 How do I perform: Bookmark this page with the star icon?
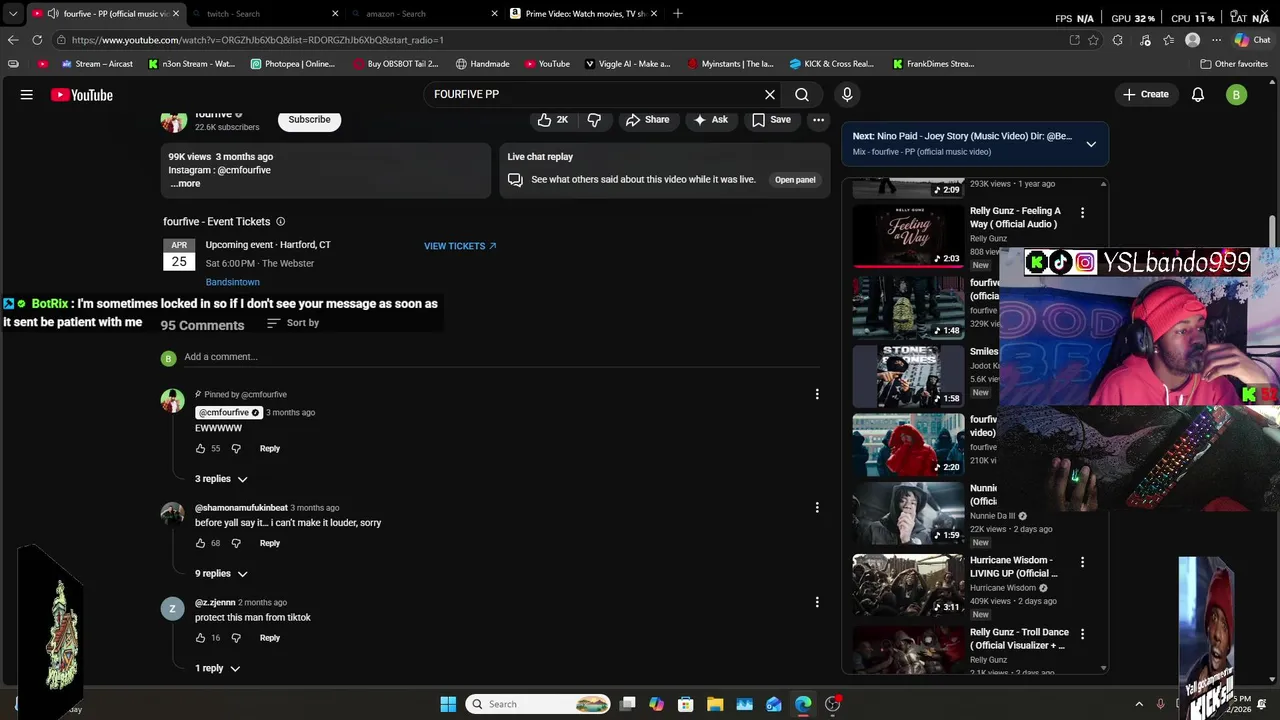point(1093,40)
